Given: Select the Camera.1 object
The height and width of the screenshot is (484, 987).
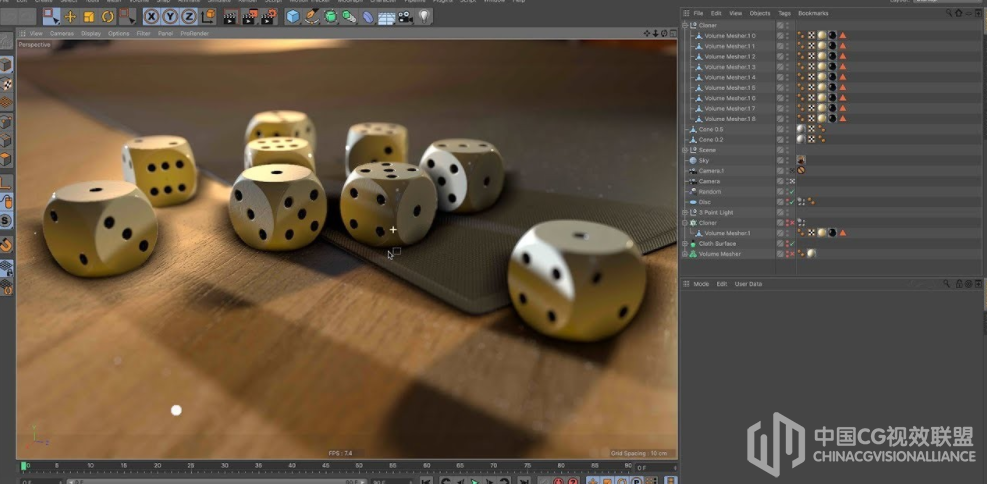Looking at the screenshot, I should 711,171.
